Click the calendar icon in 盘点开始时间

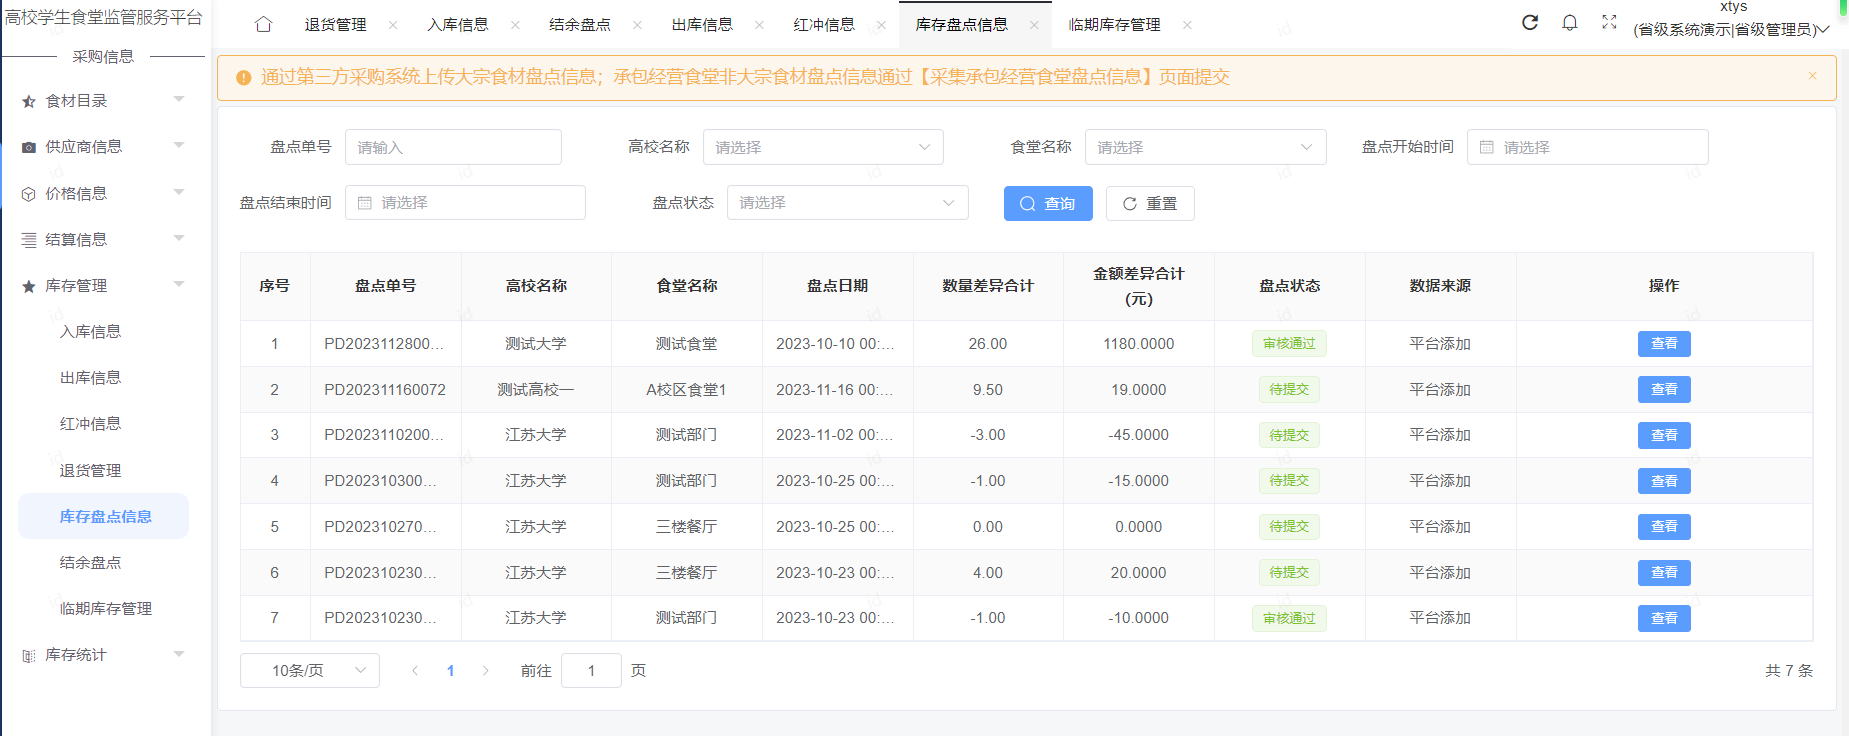(x=1487, y=147)
